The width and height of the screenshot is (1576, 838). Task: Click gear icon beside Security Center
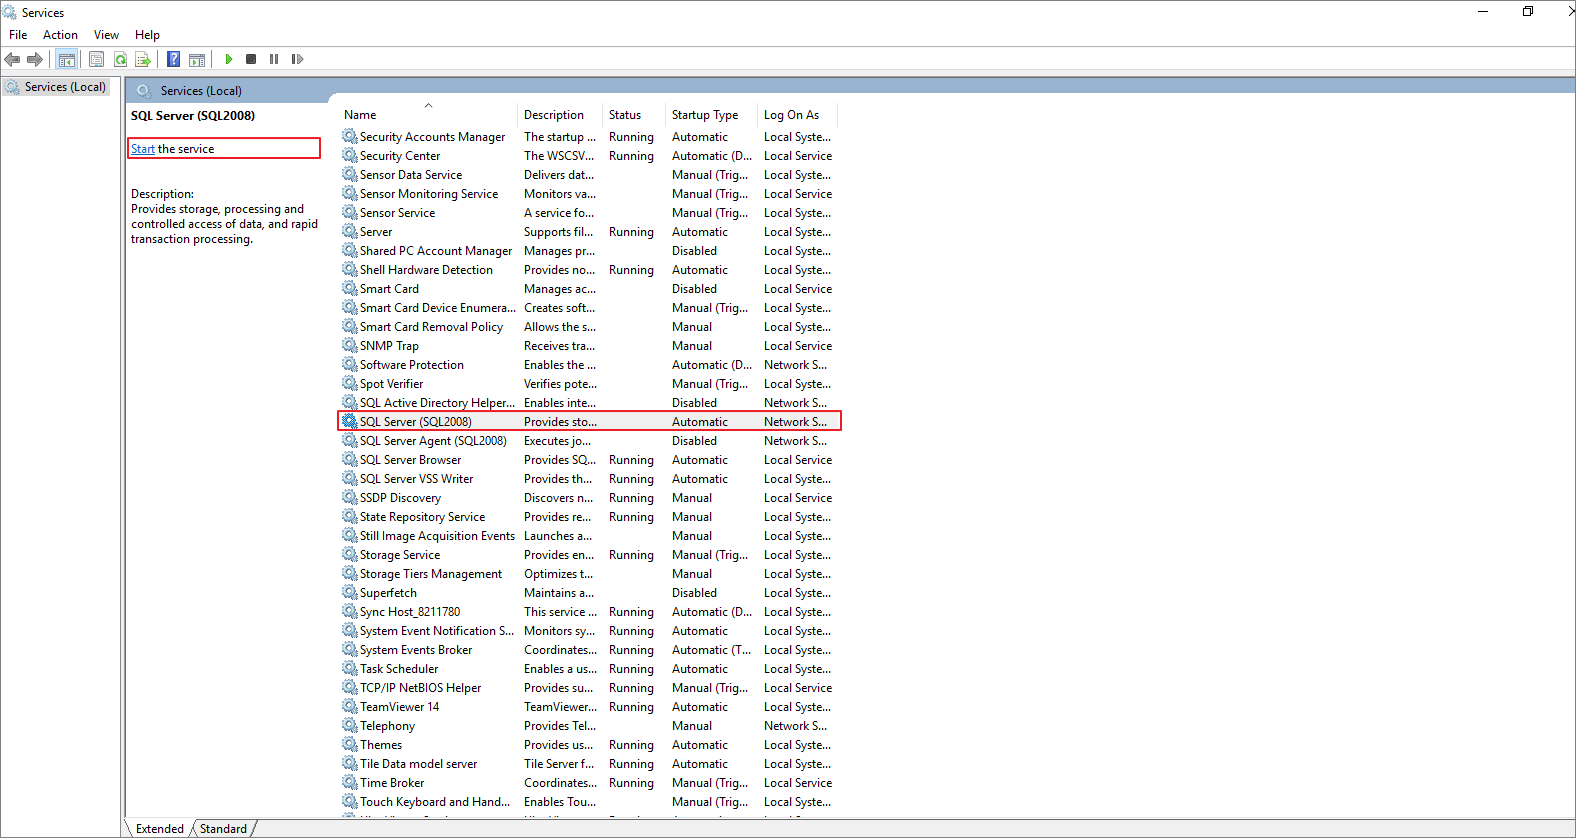click(350, 155)
